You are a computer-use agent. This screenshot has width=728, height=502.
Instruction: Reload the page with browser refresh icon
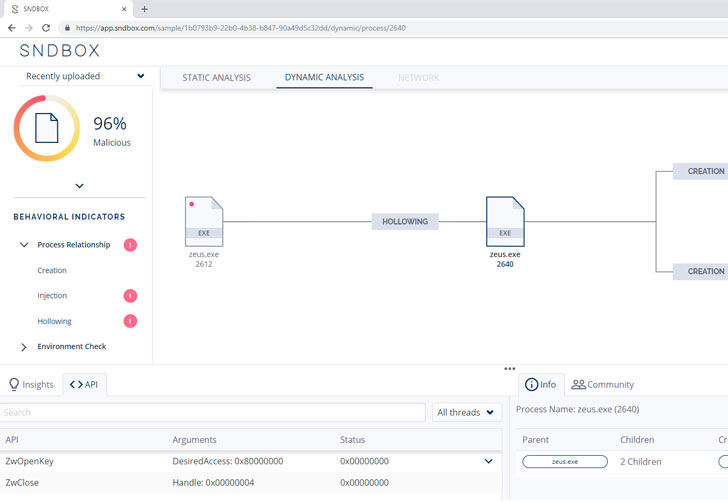pos(46,28)
